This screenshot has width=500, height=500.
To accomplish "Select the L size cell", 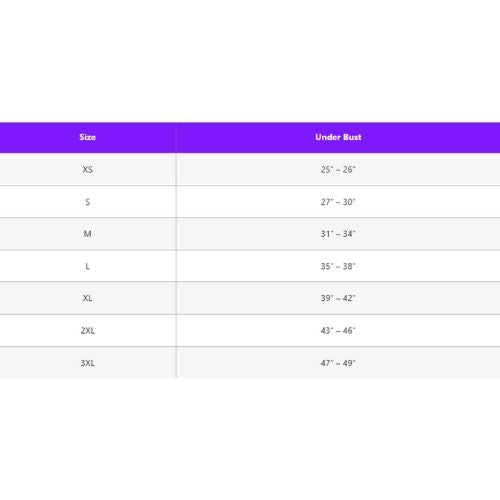I will pos(88,266).
